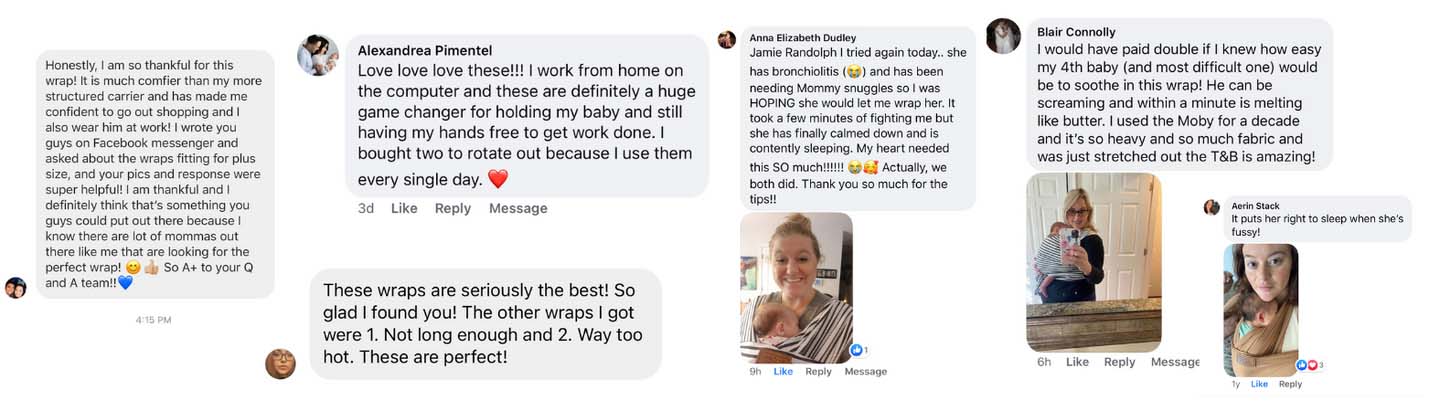Reply to Alexandrea Pimentel's comment
The height and width of the screenshot is (411, 1440).
(453, 208)
